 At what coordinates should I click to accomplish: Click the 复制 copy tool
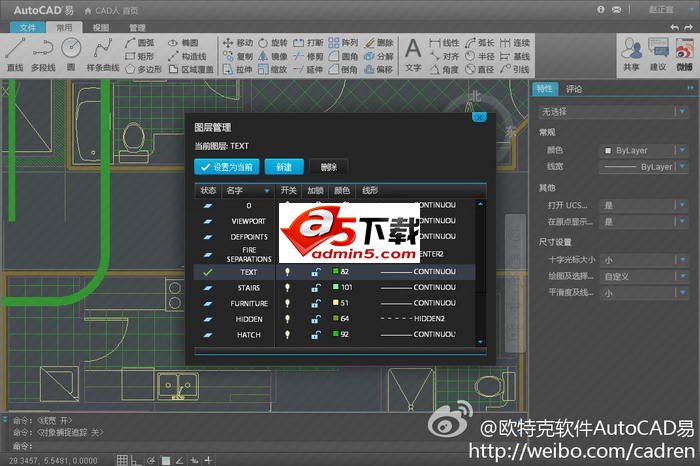238,56
